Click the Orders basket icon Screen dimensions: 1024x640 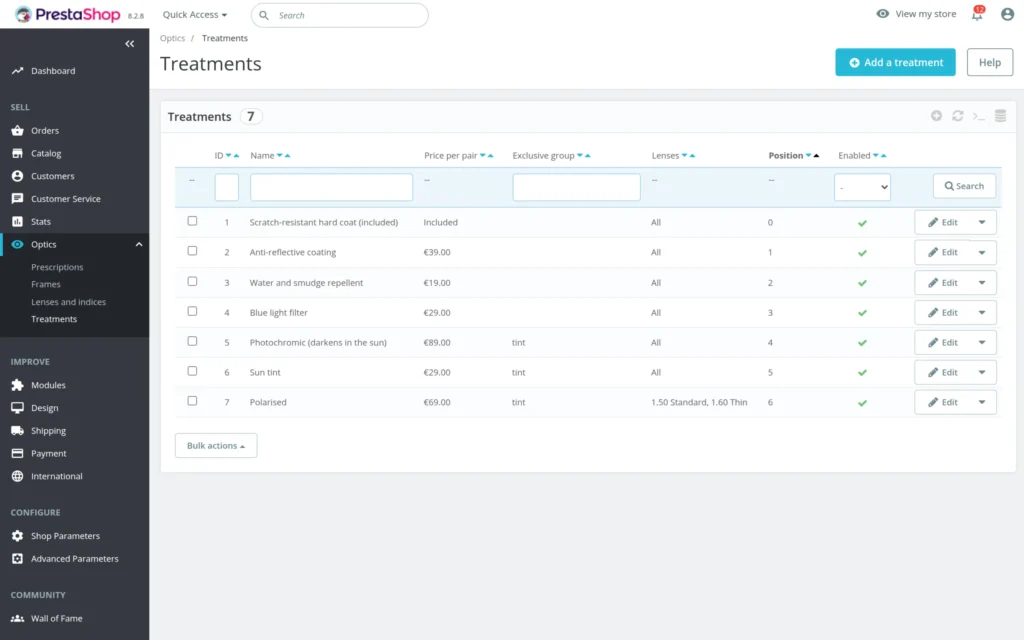tap(18, 131)
